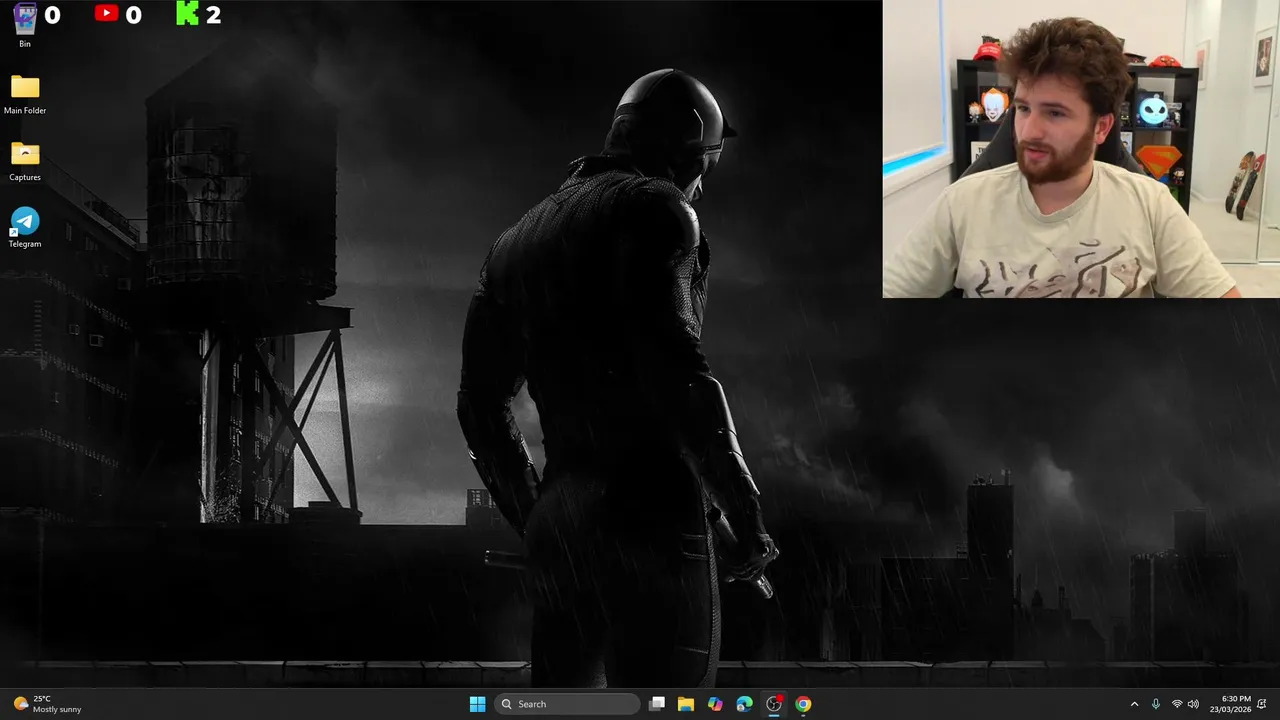Open Google Chrome from the taskbar

coord(803,704)
